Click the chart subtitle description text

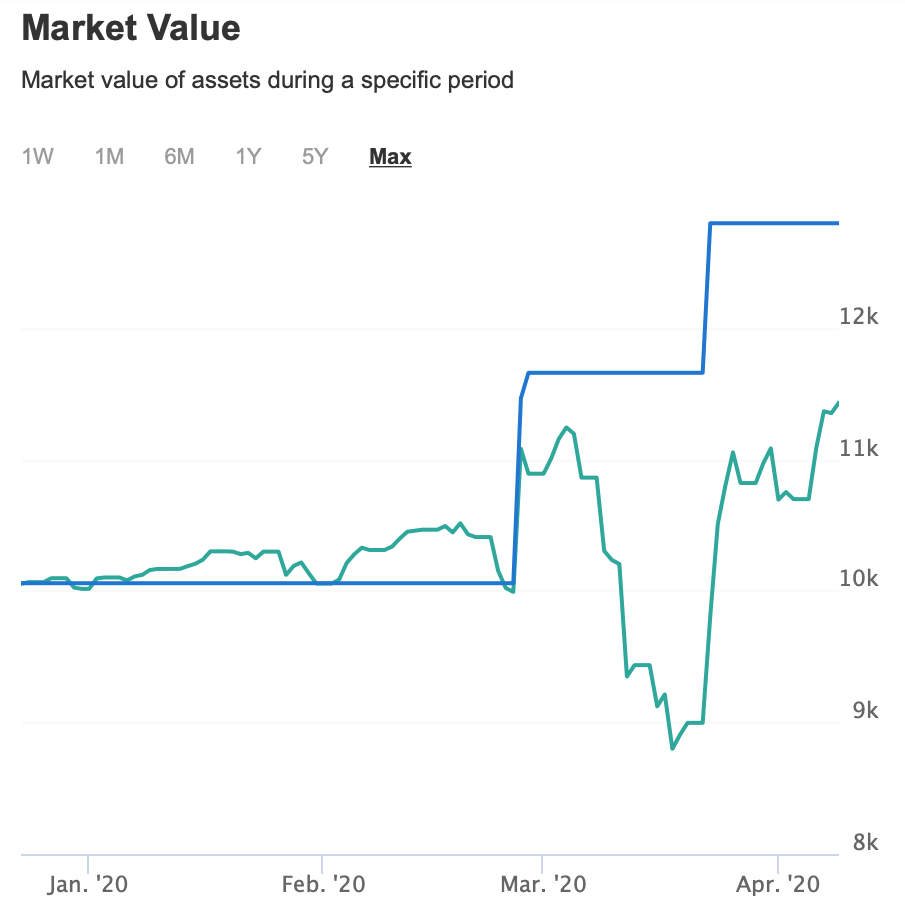tap(267, 80)
